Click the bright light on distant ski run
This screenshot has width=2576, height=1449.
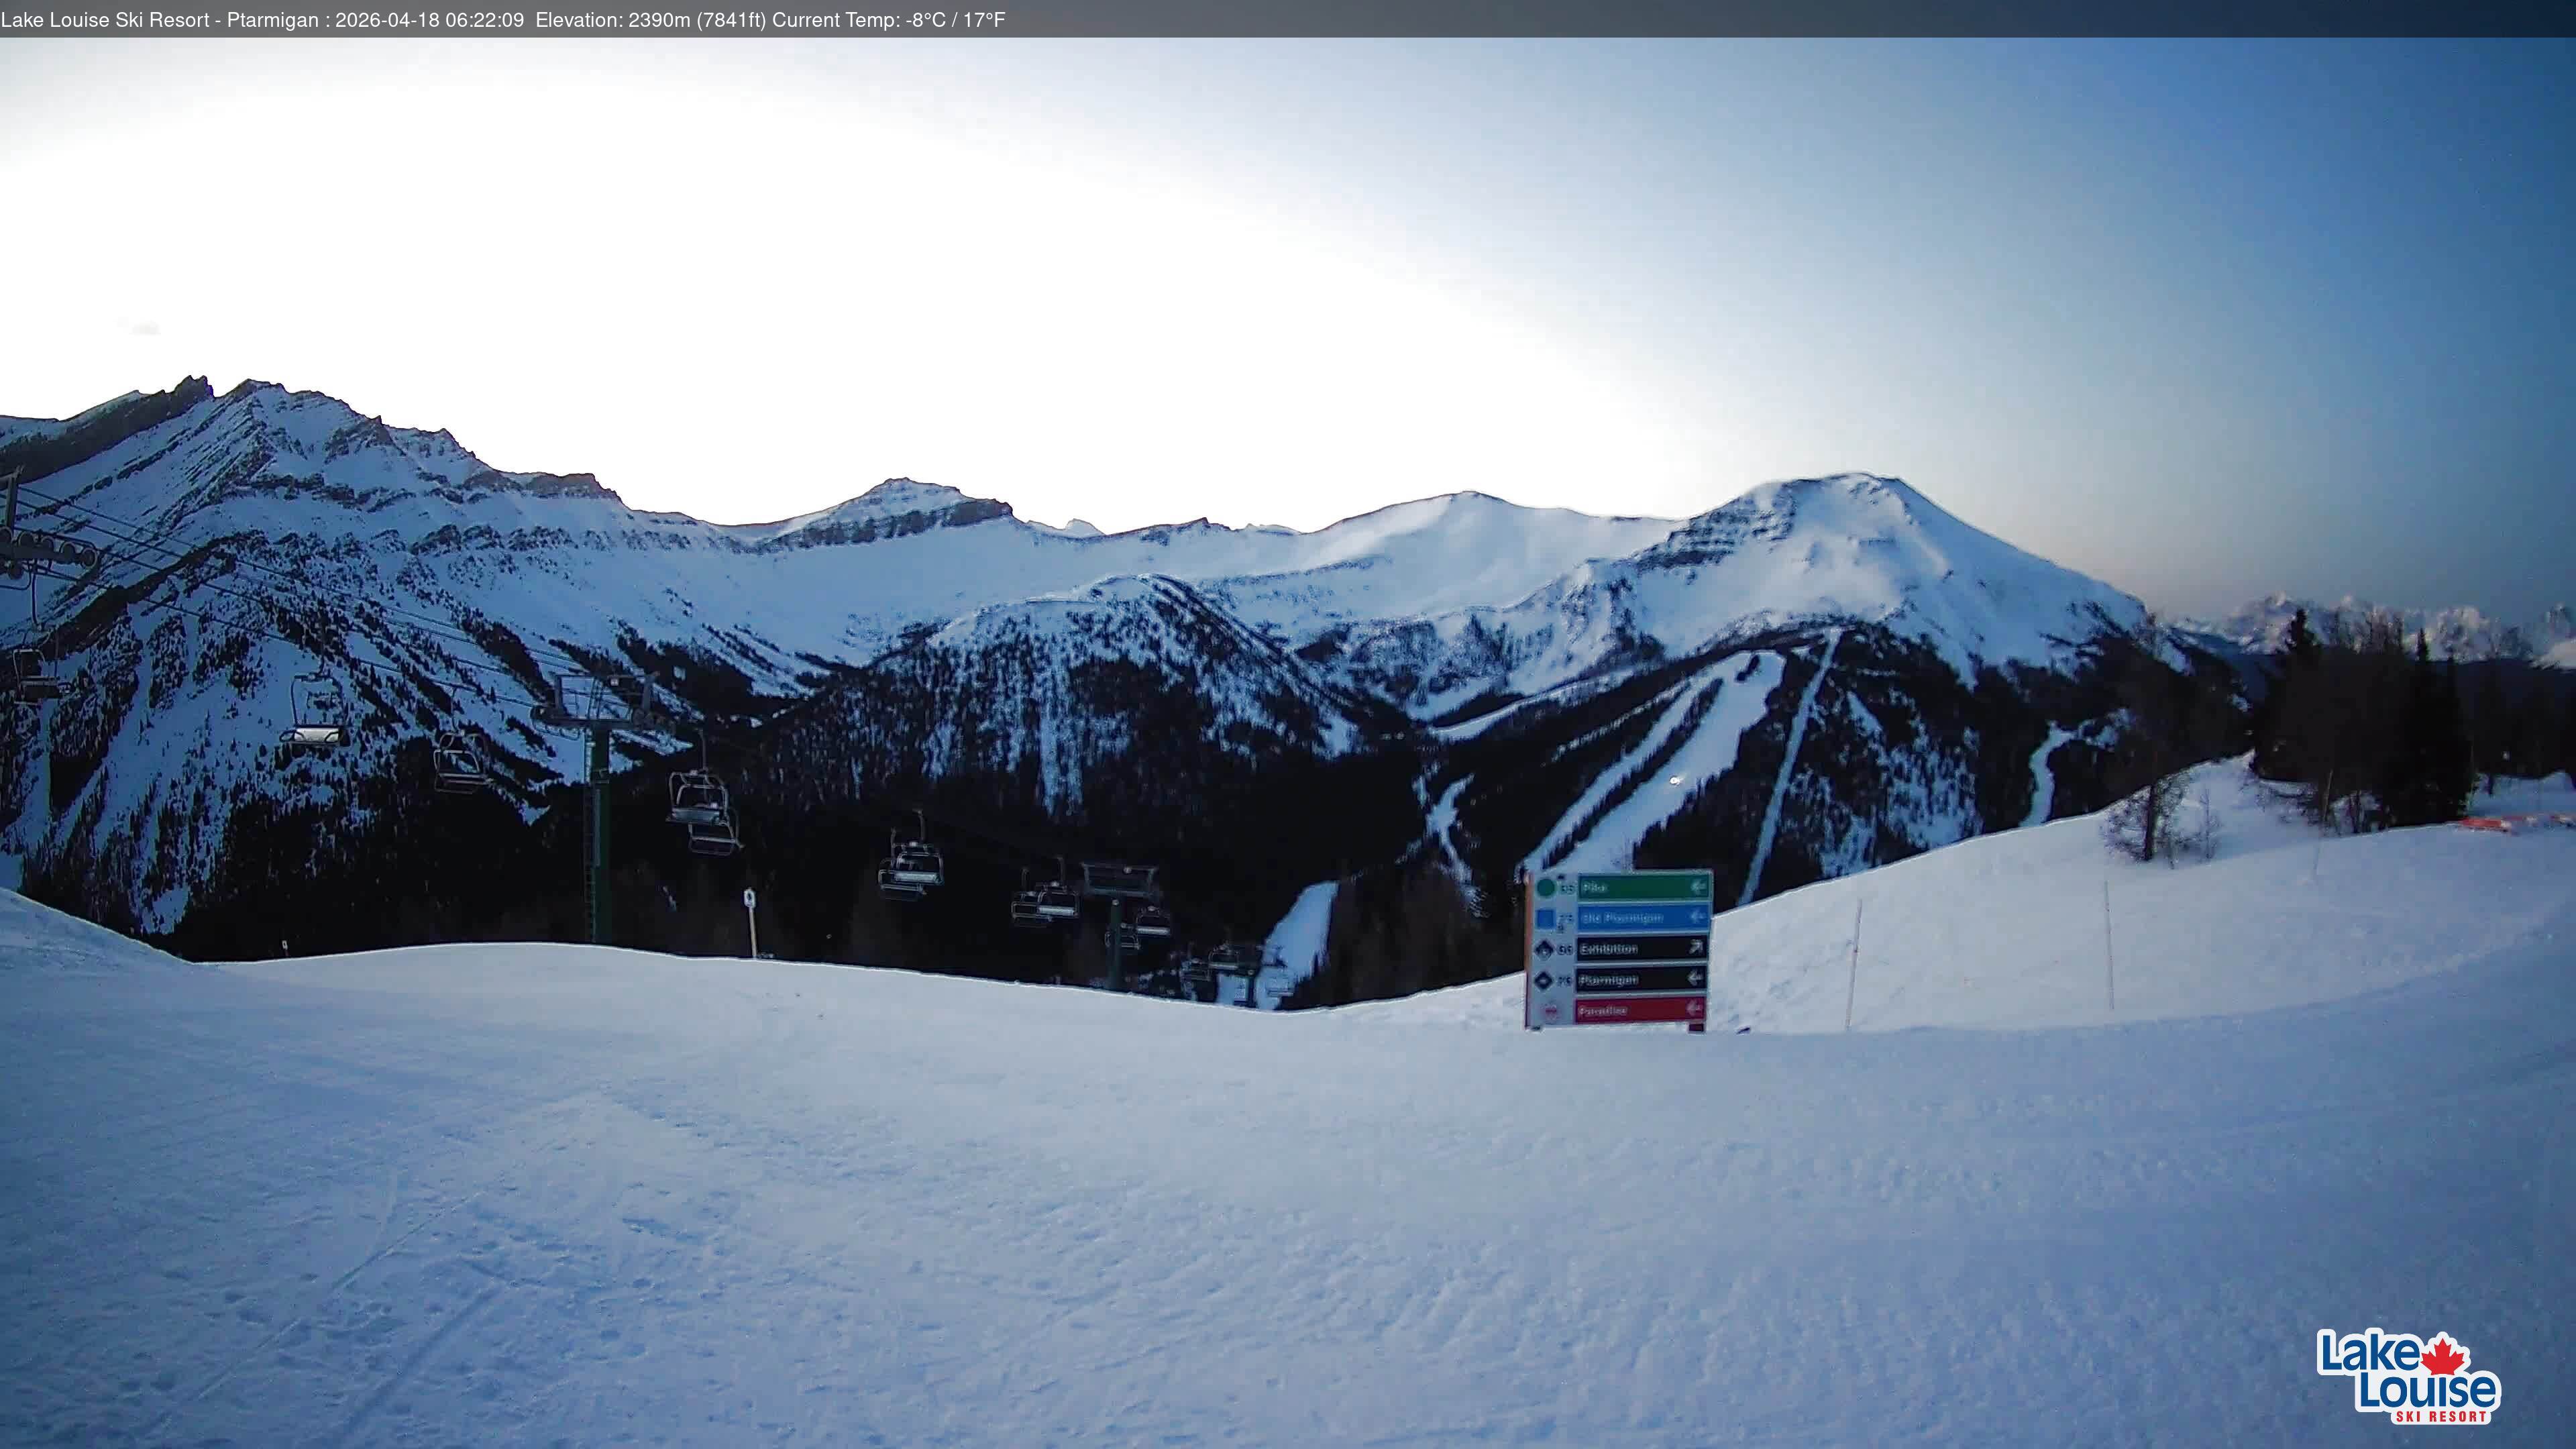(x=1675, y=780)
